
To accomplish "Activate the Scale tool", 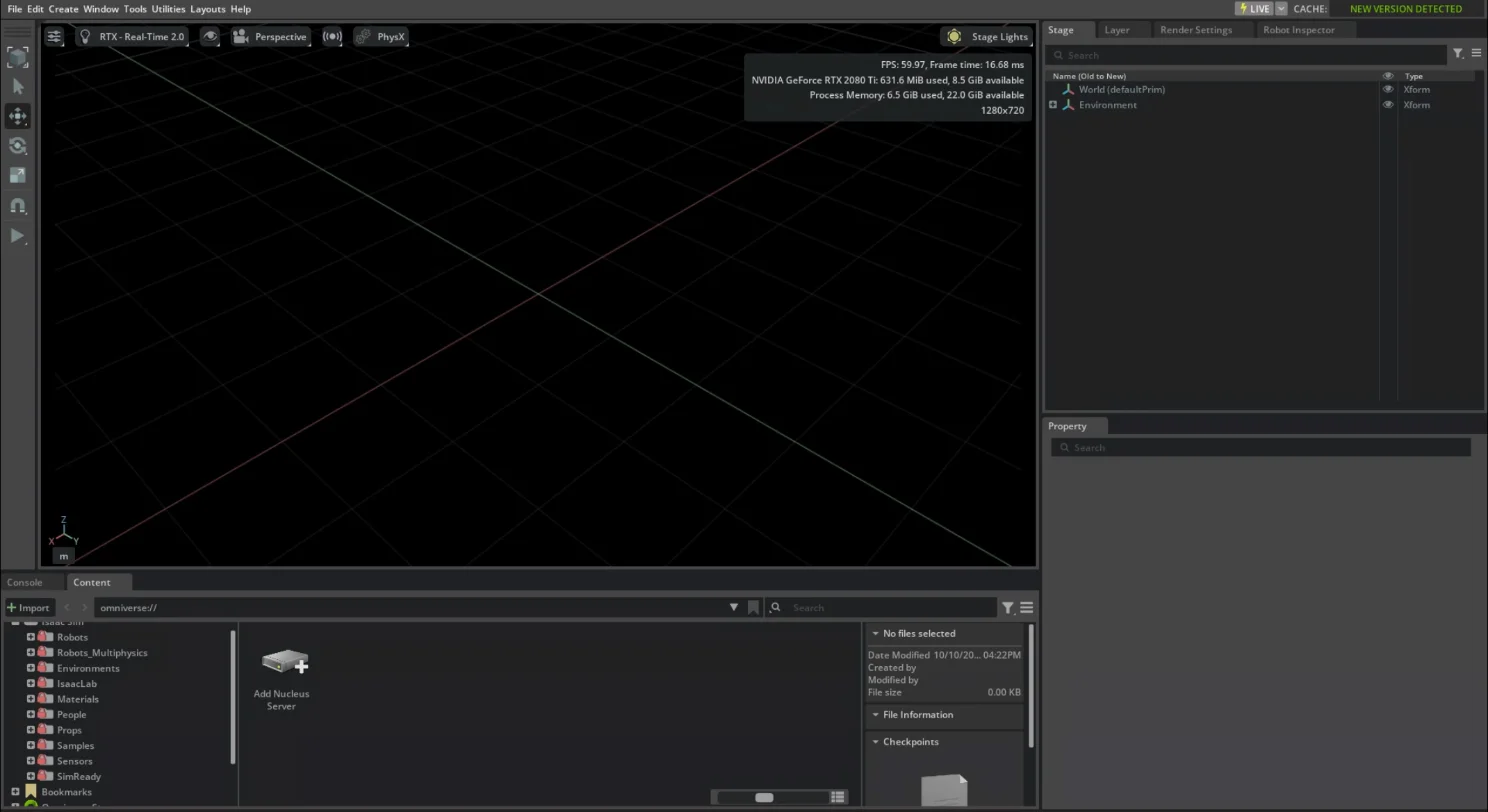I will click(18, 176).
